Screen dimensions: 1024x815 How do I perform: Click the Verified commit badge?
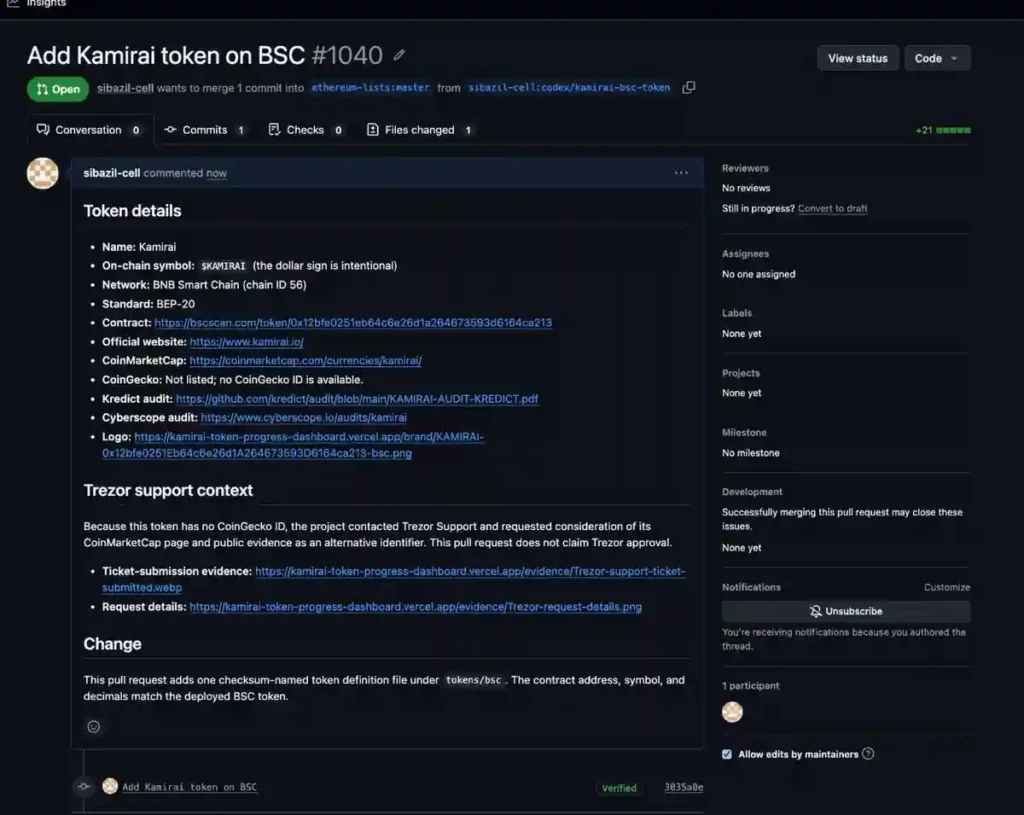tap(618, 788)
